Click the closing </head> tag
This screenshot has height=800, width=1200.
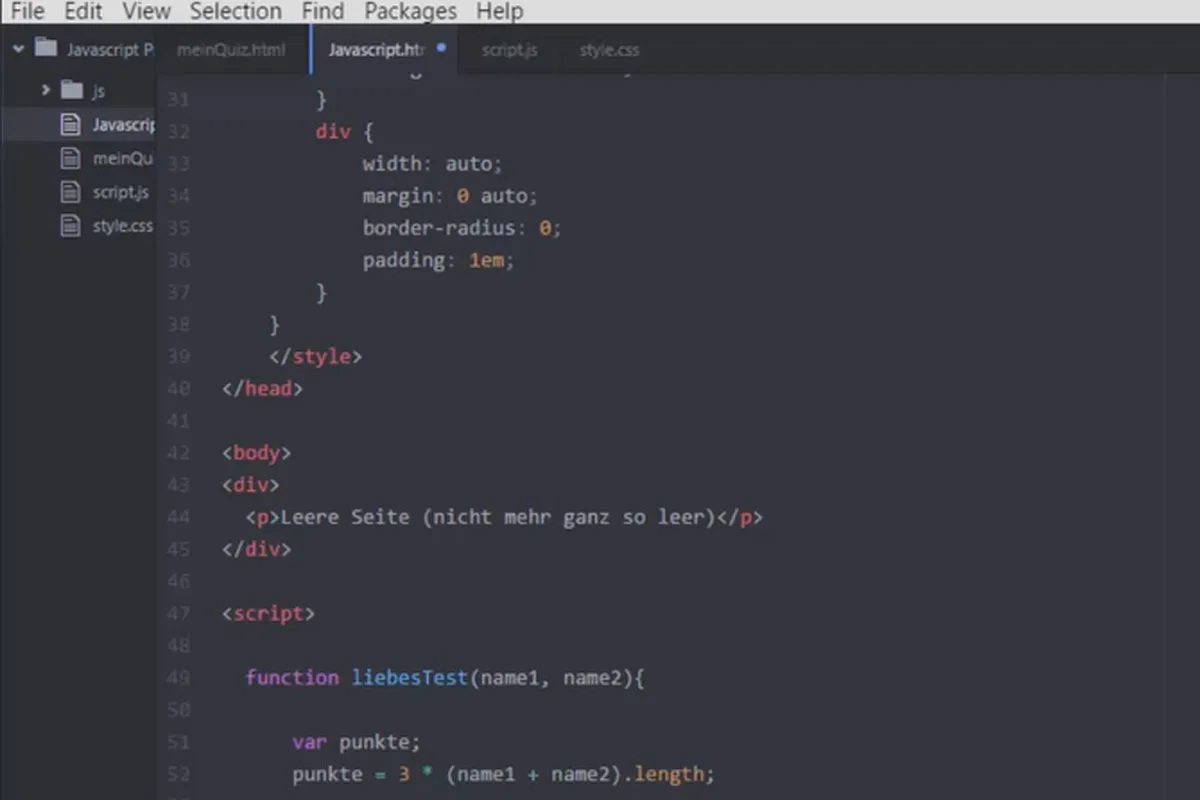pos(262,388)
